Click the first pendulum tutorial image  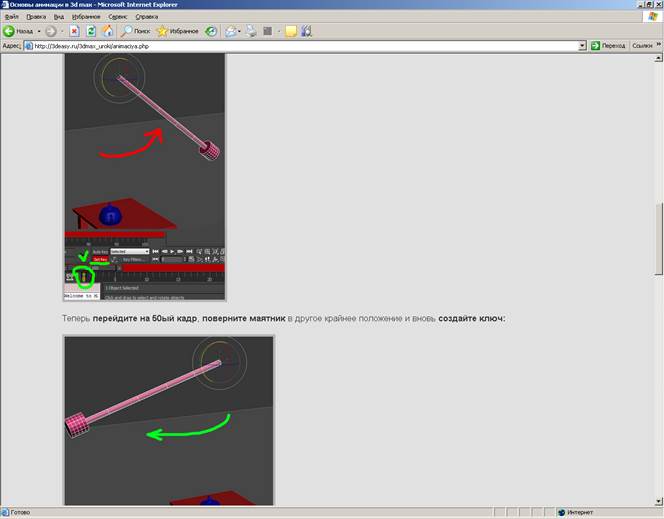[145, 177]
